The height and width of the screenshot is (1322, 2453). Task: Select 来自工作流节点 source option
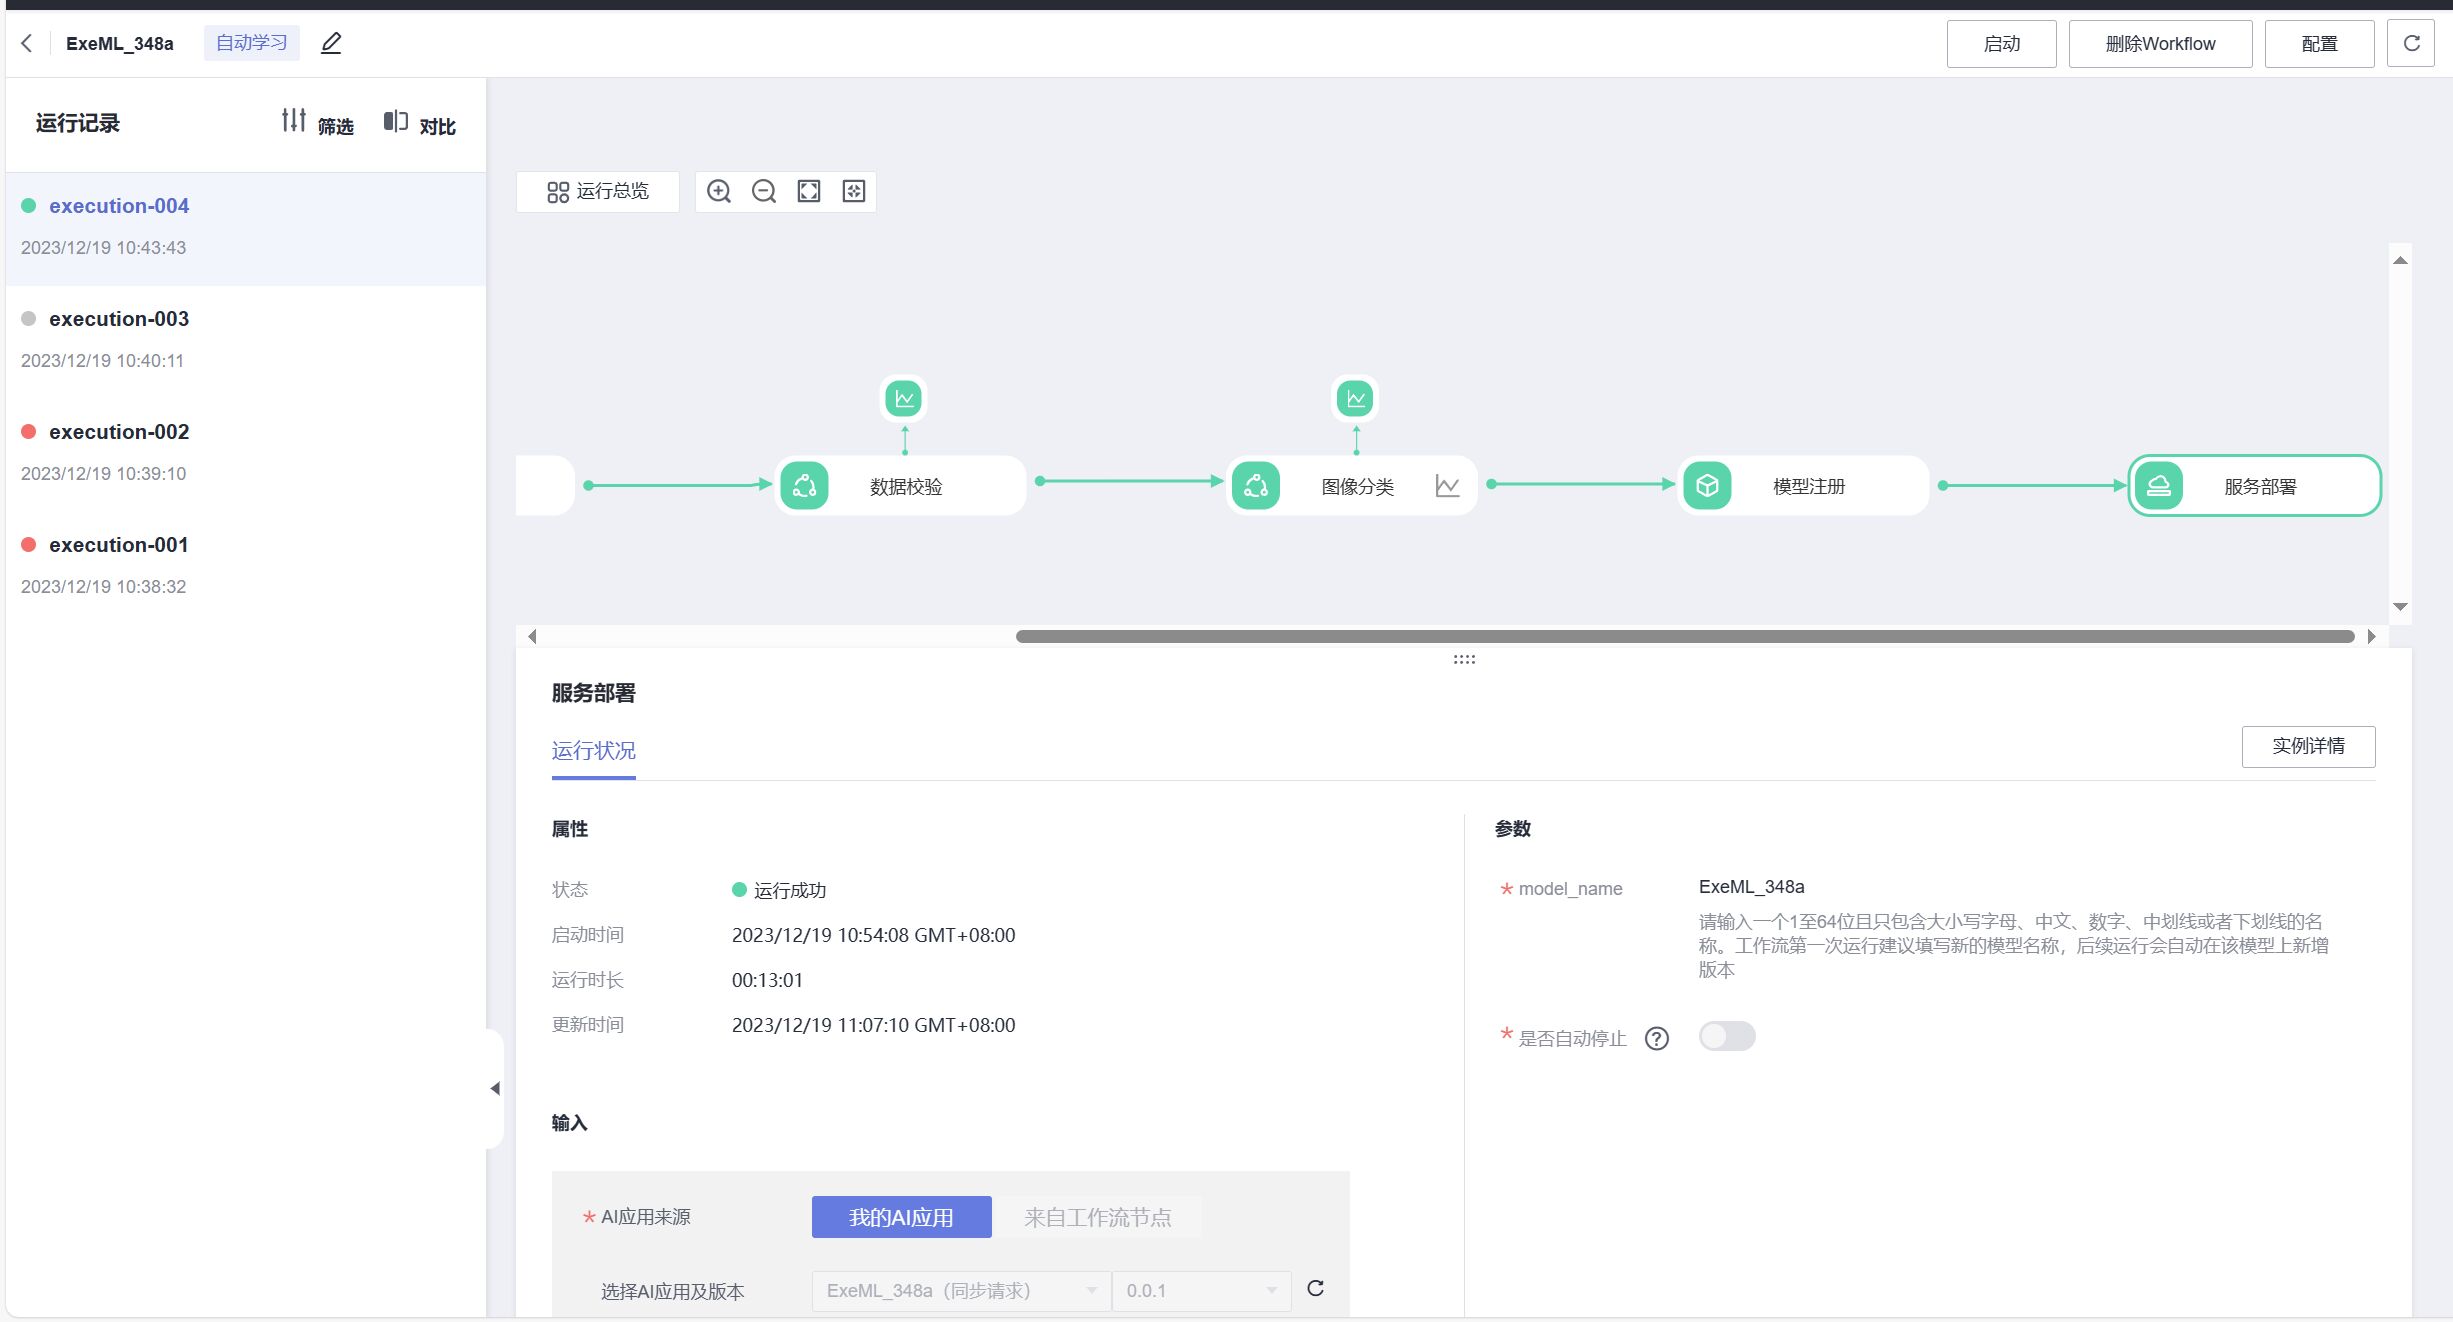1097,1217
